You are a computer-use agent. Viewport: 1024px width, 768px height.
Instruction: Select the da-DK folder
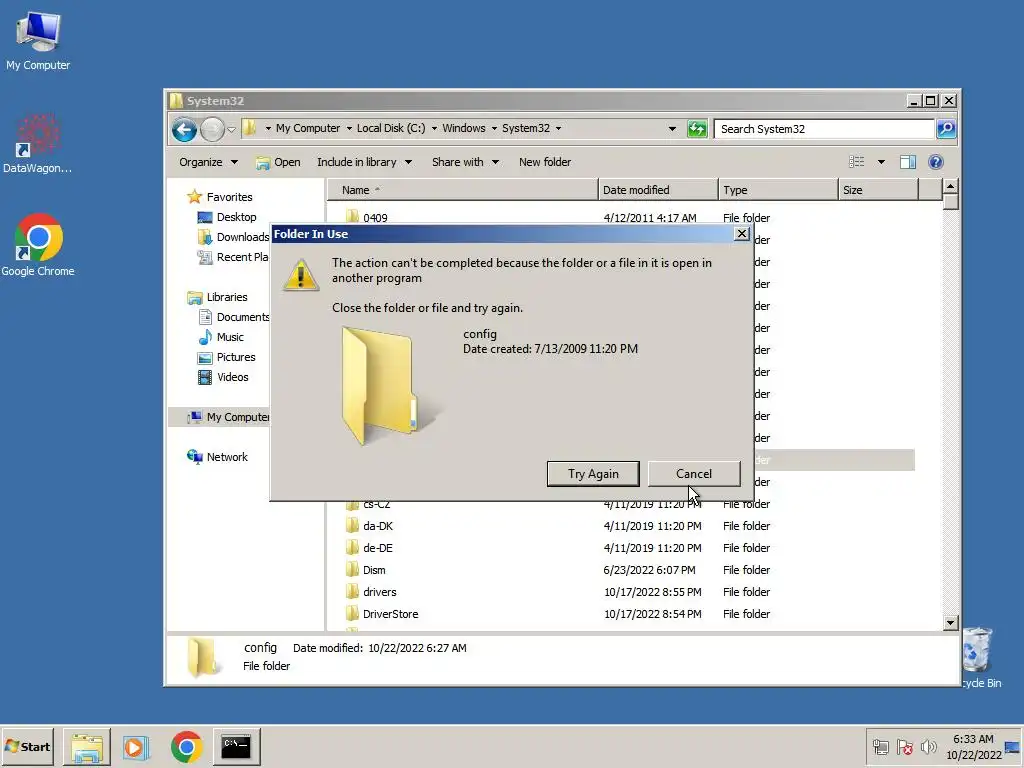[x=377, y=526]
